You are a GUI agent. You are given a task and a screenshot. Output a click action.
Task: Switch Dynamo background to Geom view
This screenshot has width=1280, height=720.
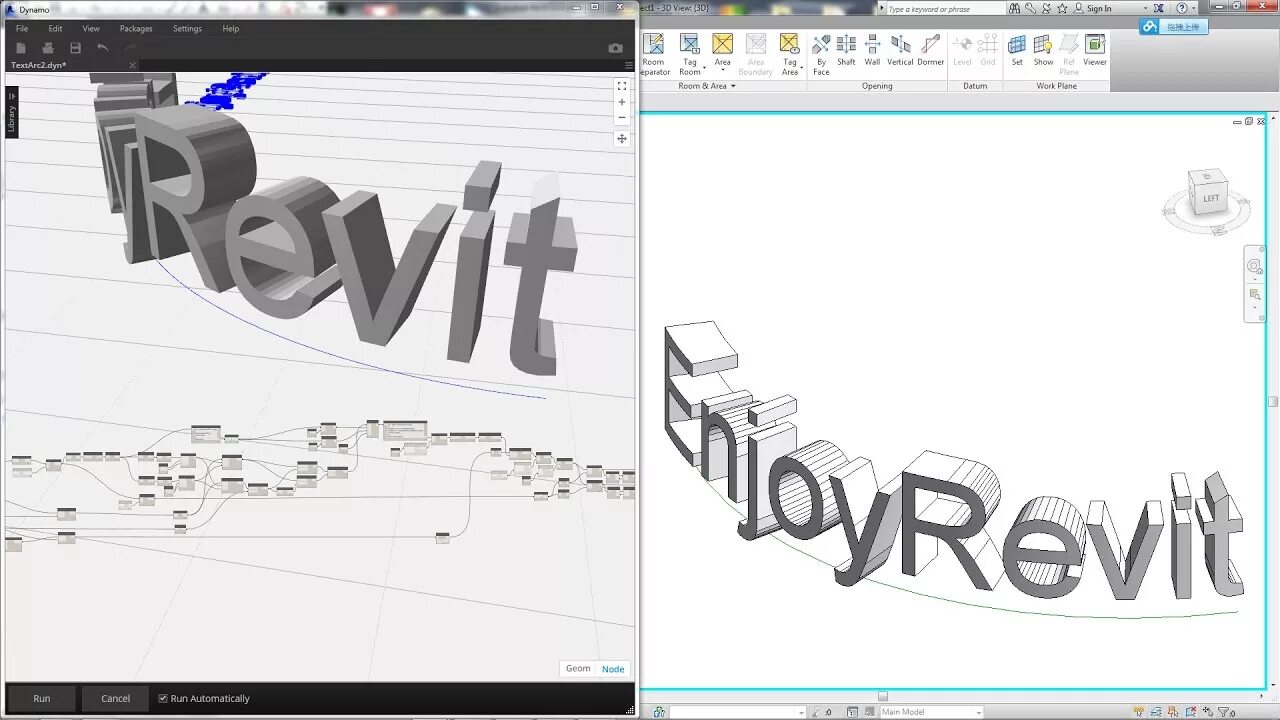[x=578, y=669]
